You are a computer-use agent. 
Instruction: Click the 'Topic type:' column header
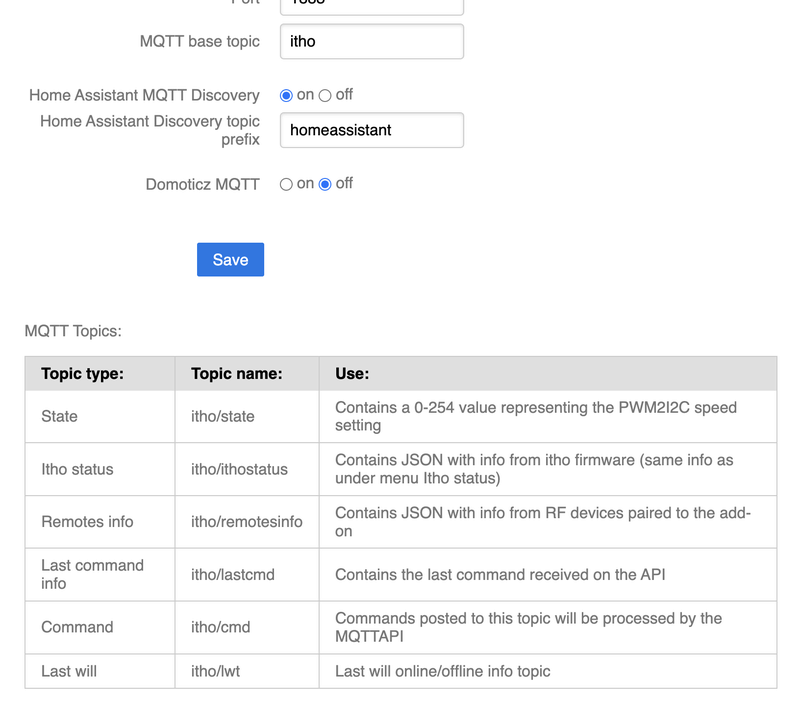tap(82, 374)
